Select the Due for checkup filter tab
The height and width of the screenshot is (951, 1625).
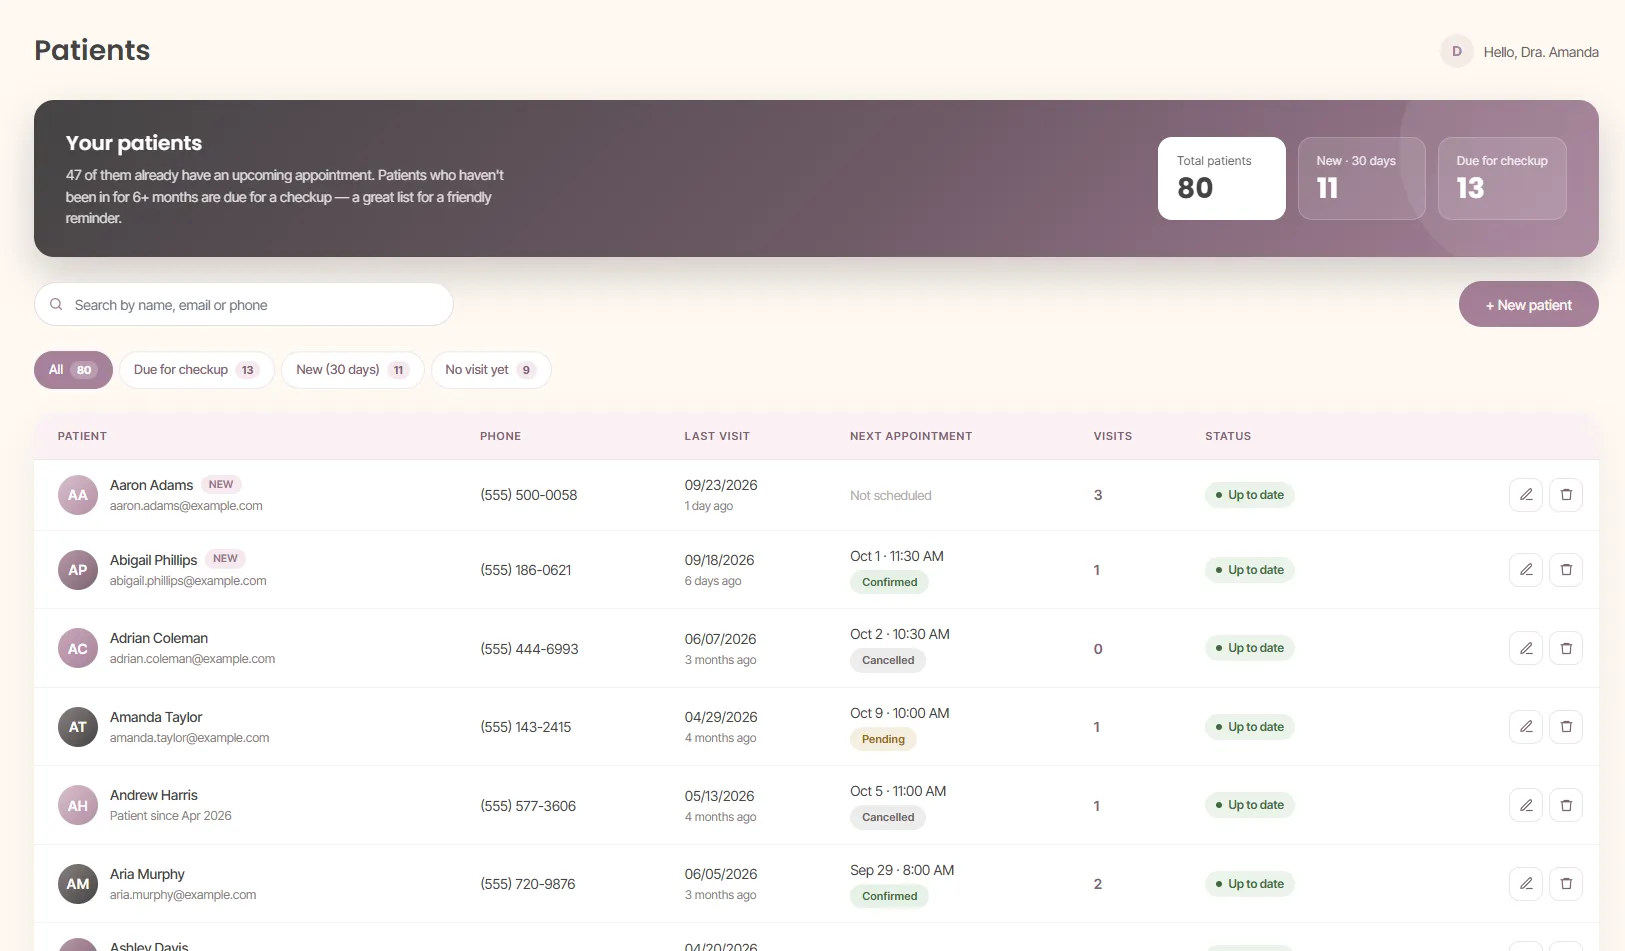coord(196,370)
